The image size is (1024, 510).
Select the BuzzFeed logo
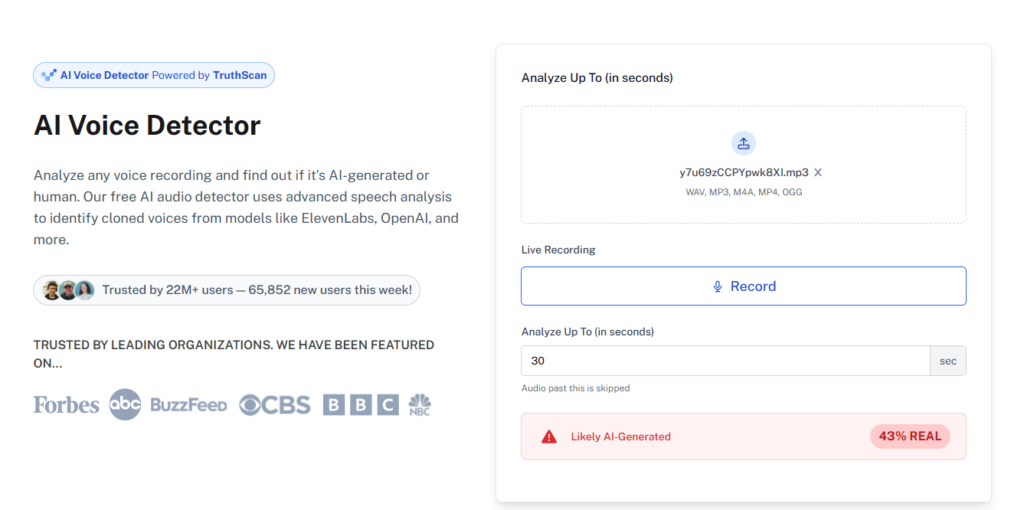189,405
